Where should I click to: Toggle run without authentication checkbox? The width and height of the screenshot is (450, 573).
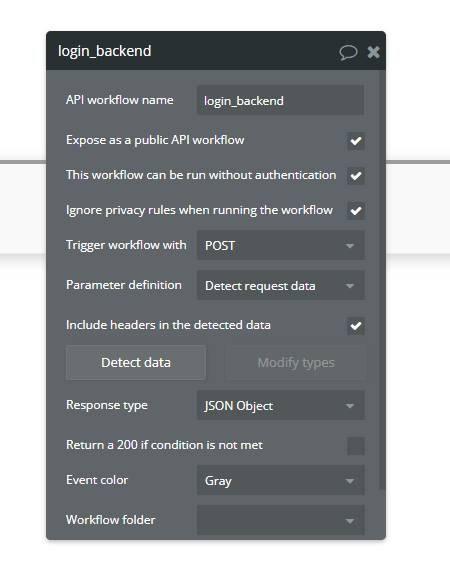pos(356,176)
